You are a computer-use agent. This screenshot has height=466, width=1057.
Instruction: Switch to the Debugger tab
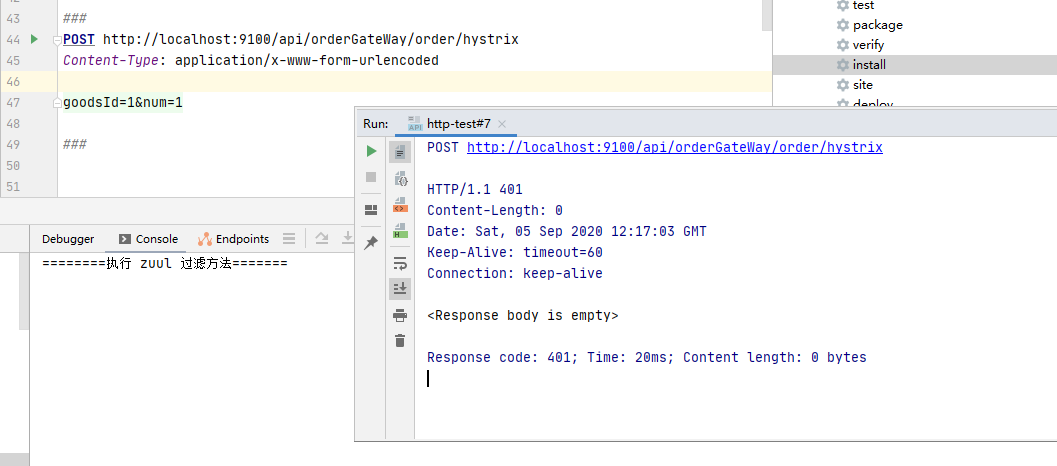pos(68,239)
